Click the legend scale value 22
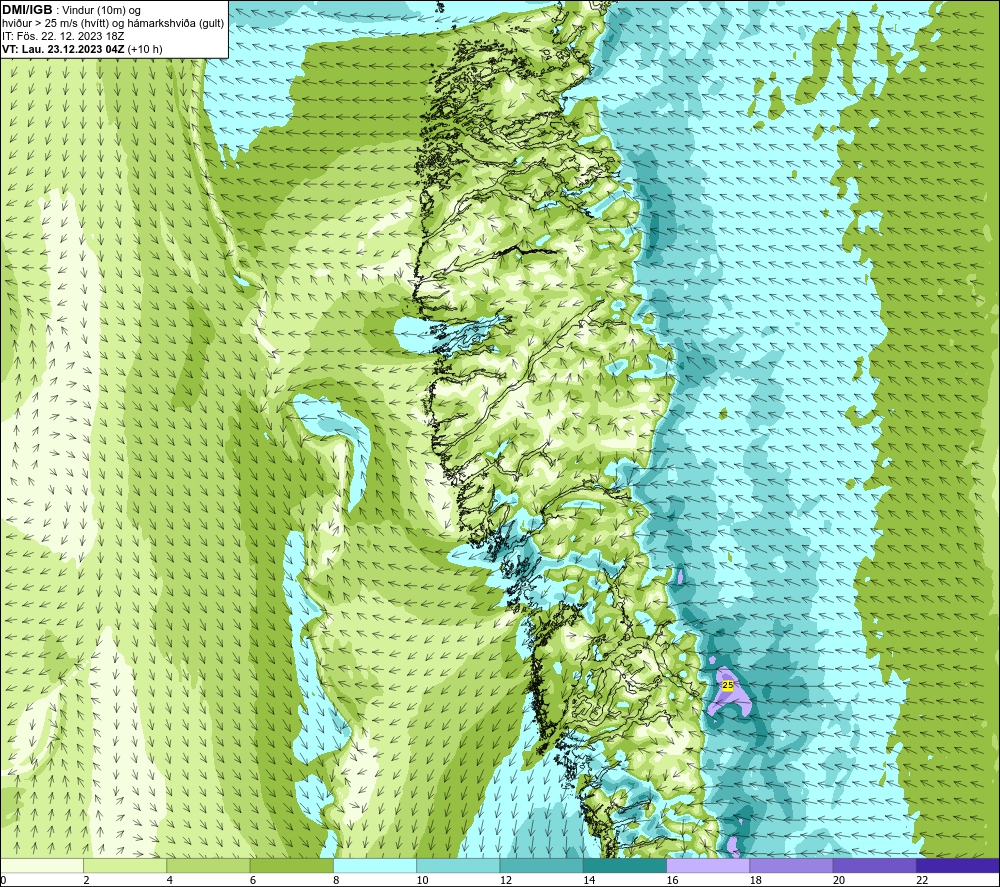Viewport: 1000px width, 887px height. pos(922,881)
